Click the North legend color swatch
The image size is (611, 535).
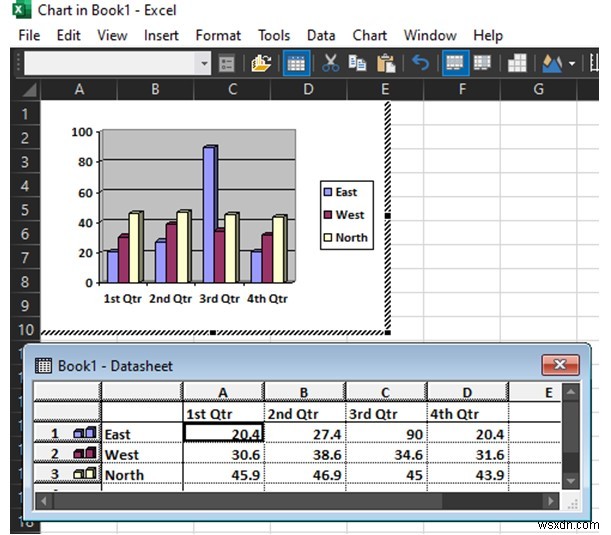(328, 237)
